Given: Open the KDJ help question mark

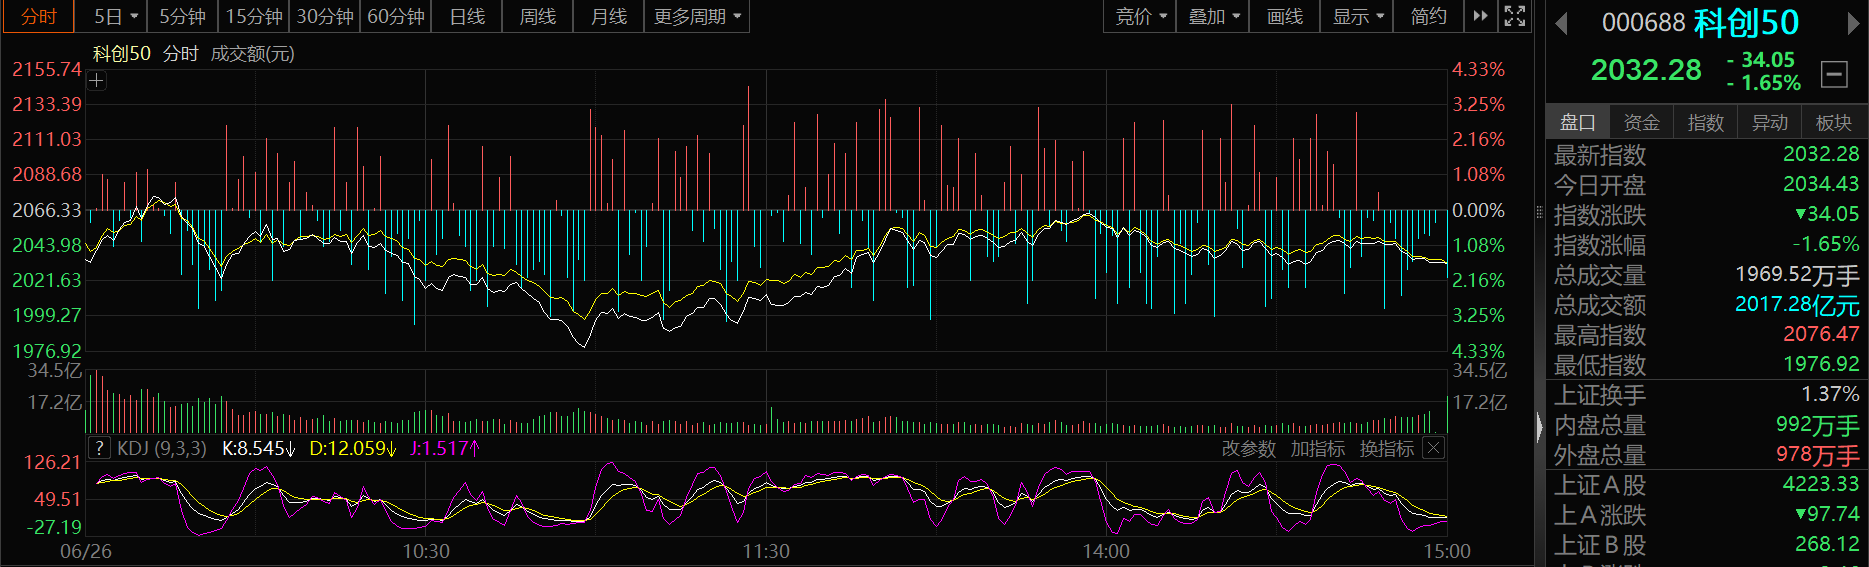Looking at the screenshot, I should click(x=99, y=448).
